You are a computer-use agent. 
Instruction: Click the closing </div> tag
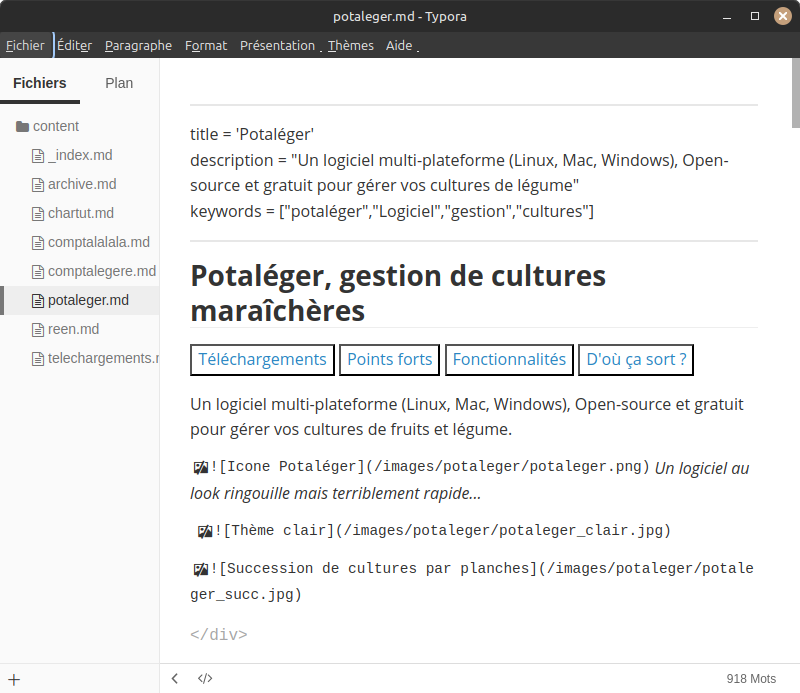point(219,634)
